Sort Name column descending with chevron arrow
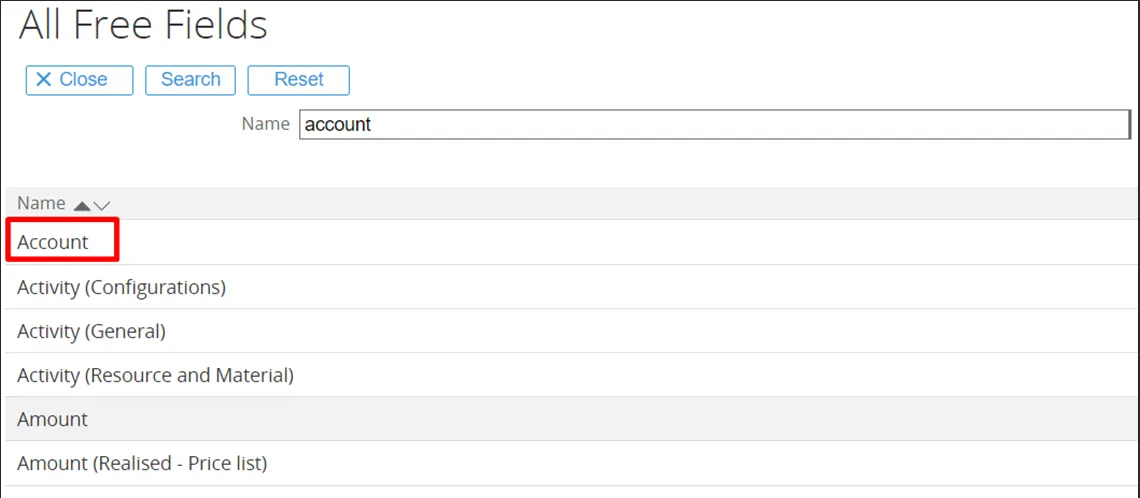Screen dimensions: 1140x498 [x=101, y=205]
